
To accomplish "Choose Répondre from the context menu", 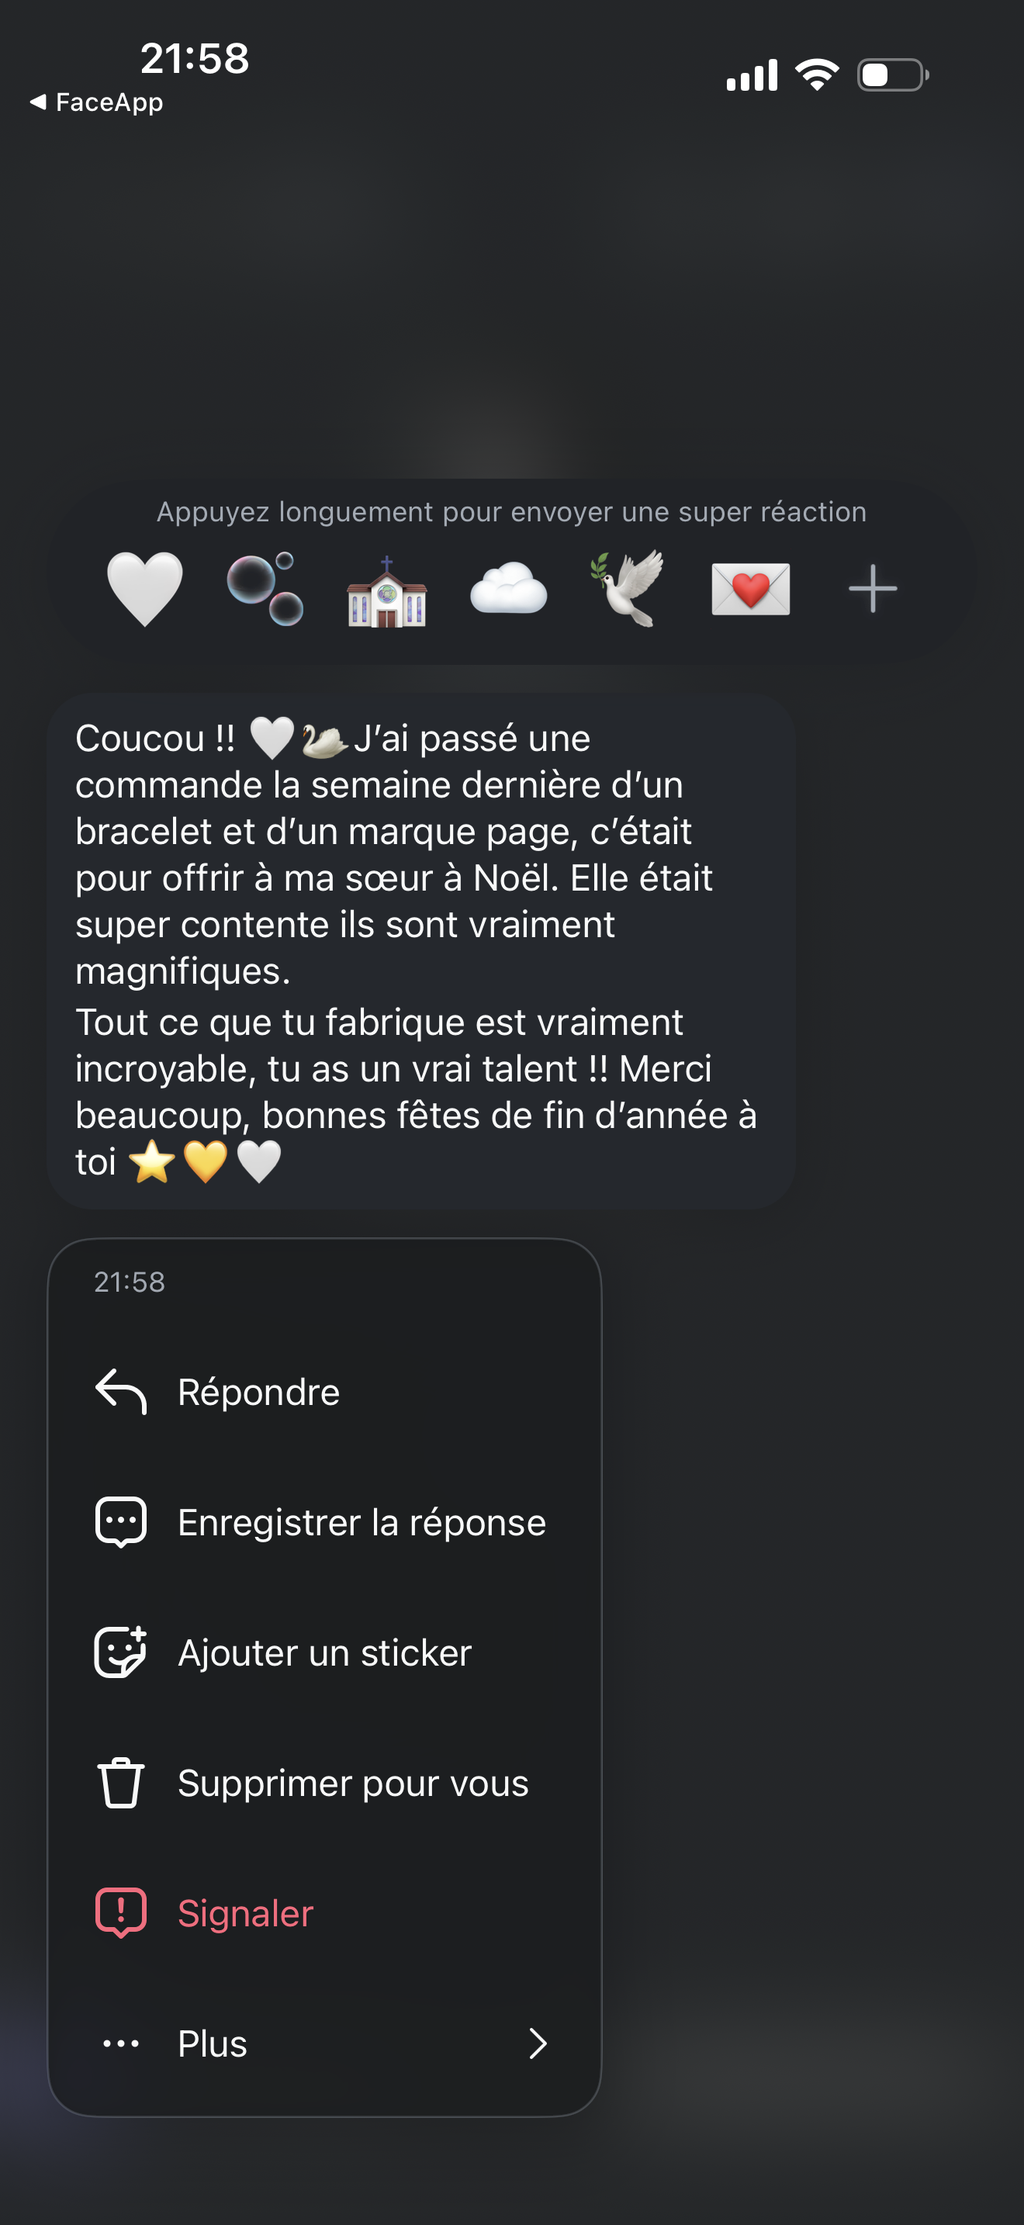I will click(x=259, y=1392).
